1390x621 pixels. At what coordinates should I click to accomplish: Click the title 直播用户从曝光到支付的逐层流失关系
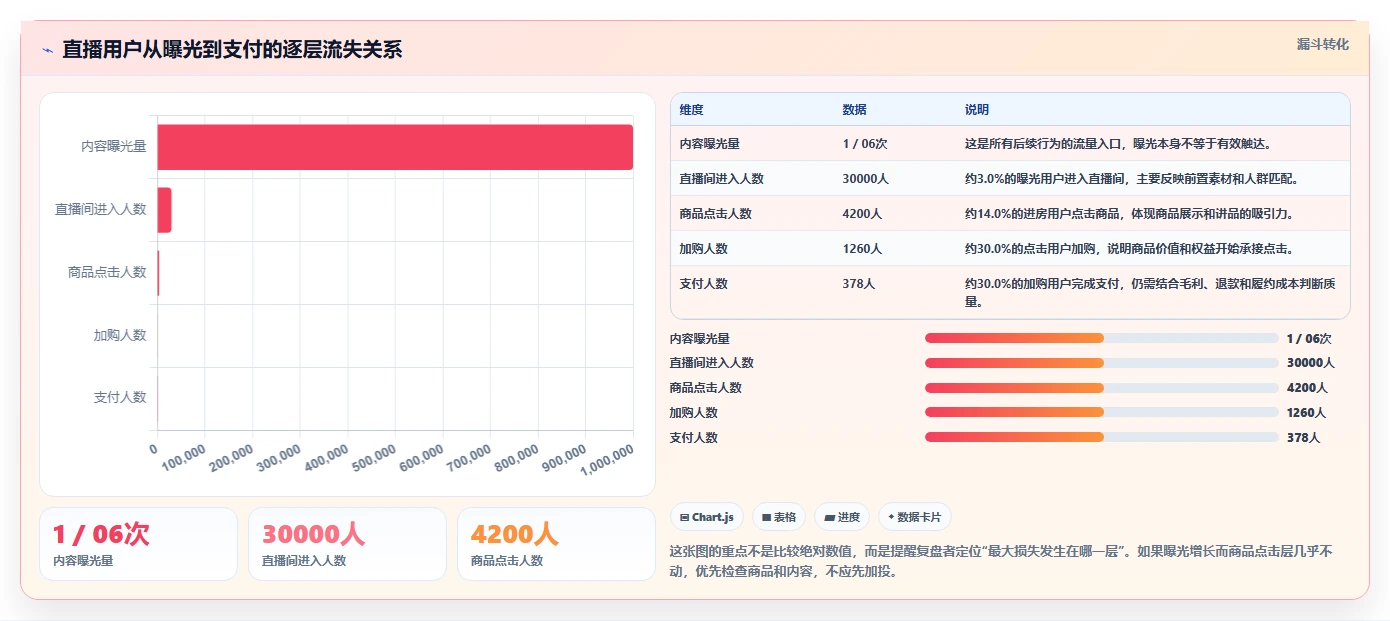point(232,50)
